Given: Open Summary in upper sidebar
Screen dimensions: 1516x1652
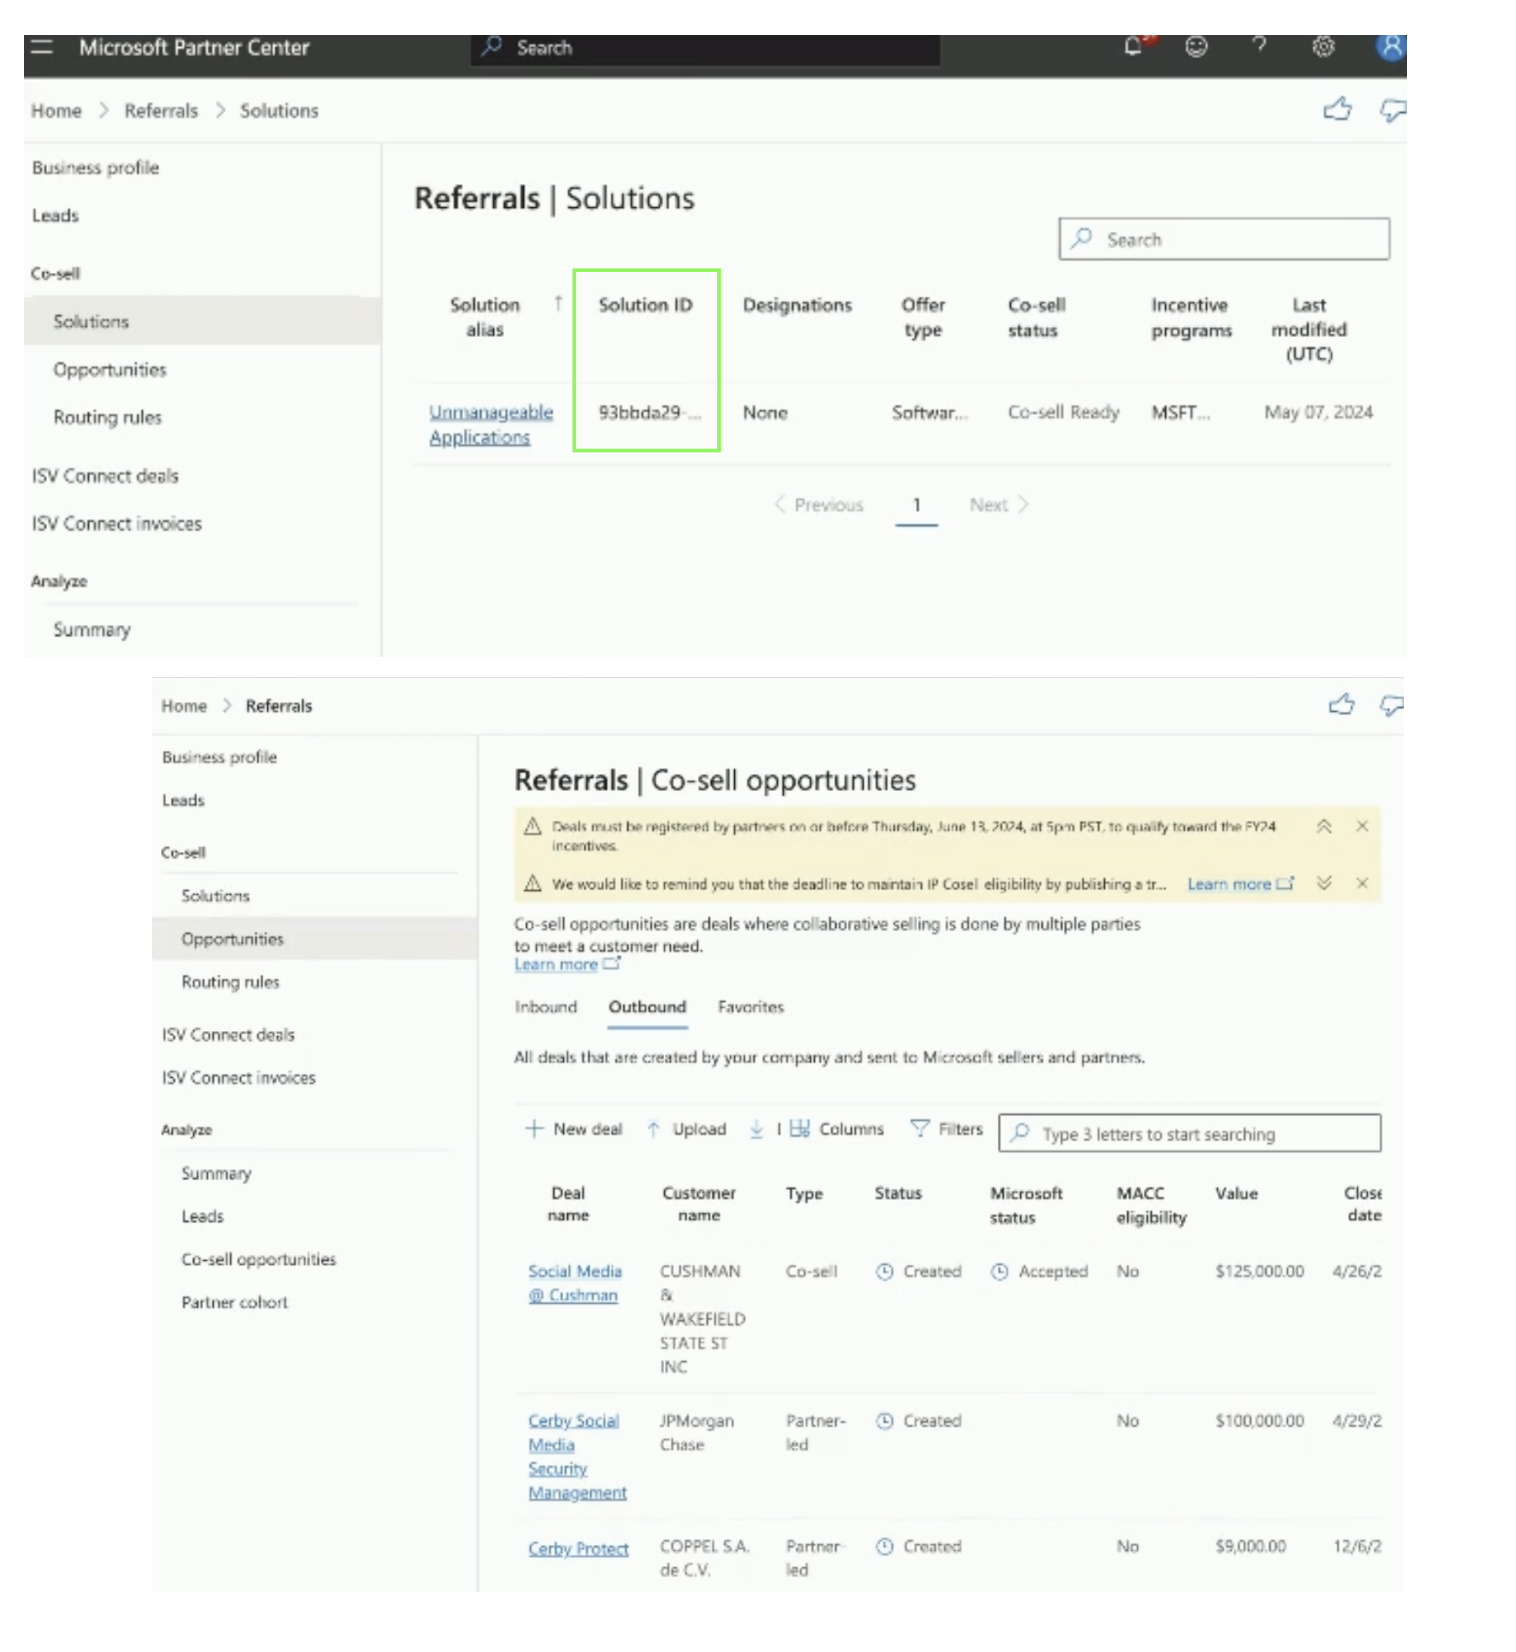Looking at the screenshot, I should point(92,630).
